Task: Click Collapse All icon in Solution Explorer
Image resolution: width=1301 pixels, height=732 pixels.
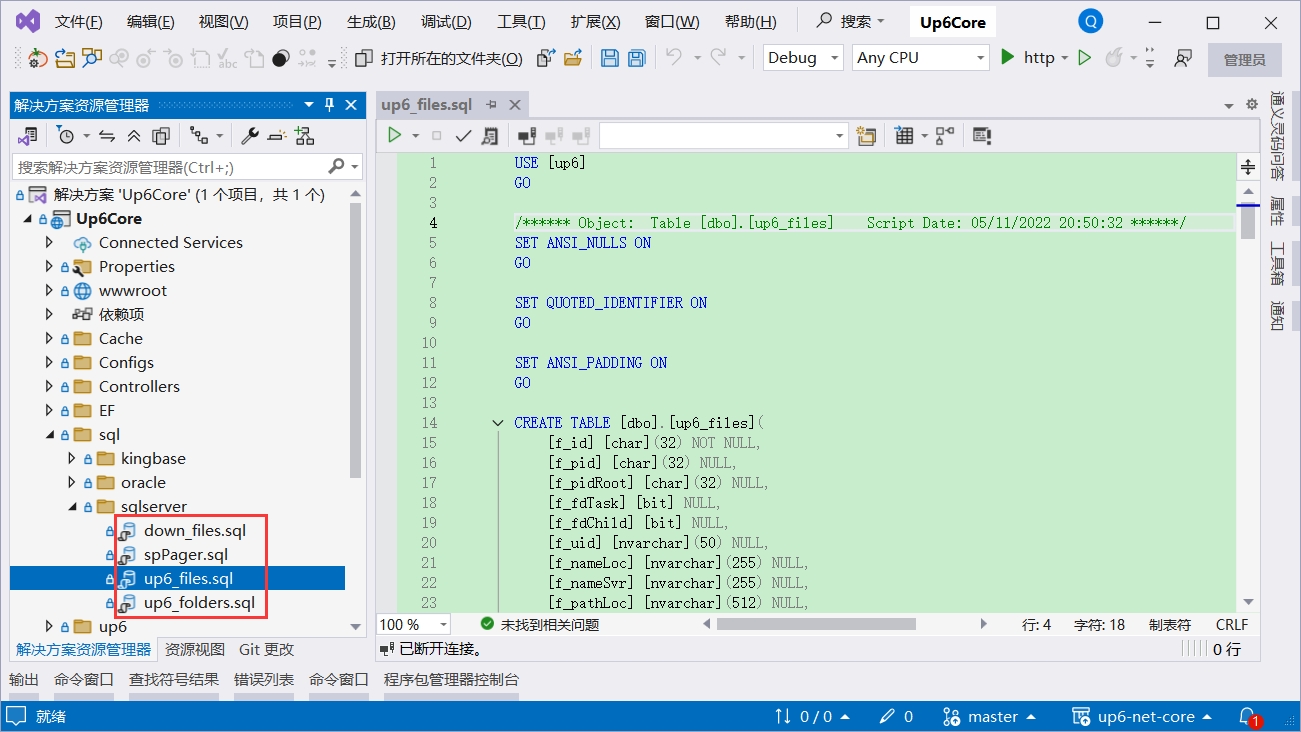Action: pyautogui.click(x=134, y=135)
